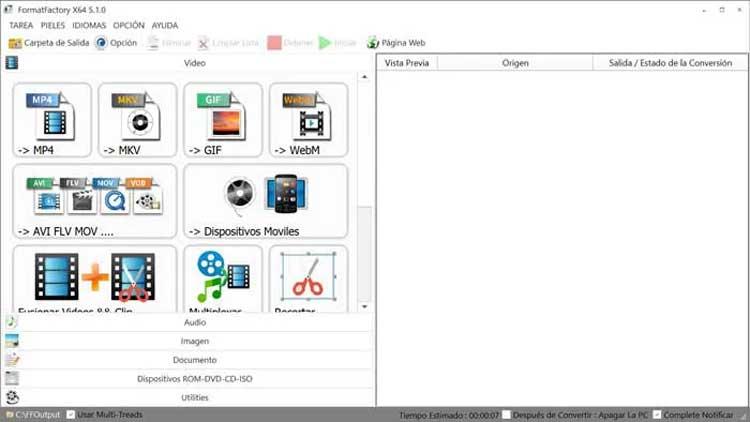Choose the -> GIF conversion tile
750x422 pixels.
pyautogui.click(x=223, y=120)
